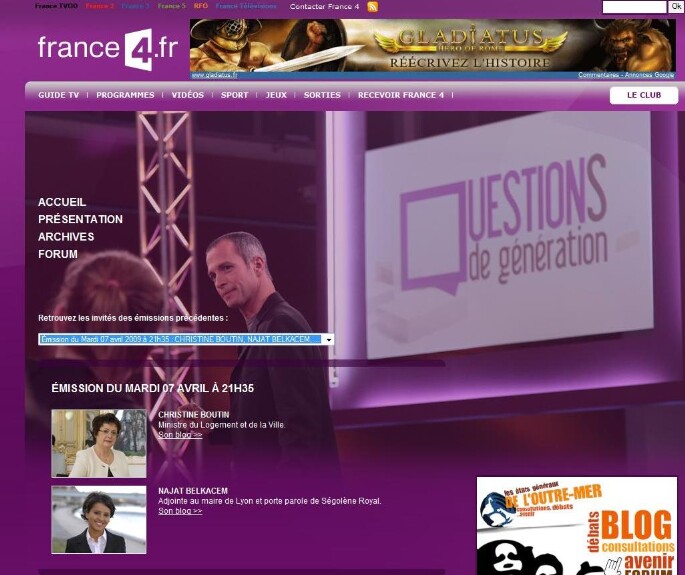This screenshot has width=685, height=575.
Task: Click RECEVOIR FRANCE 4 in the navigation bar
Action: click(x=399, y=95)
